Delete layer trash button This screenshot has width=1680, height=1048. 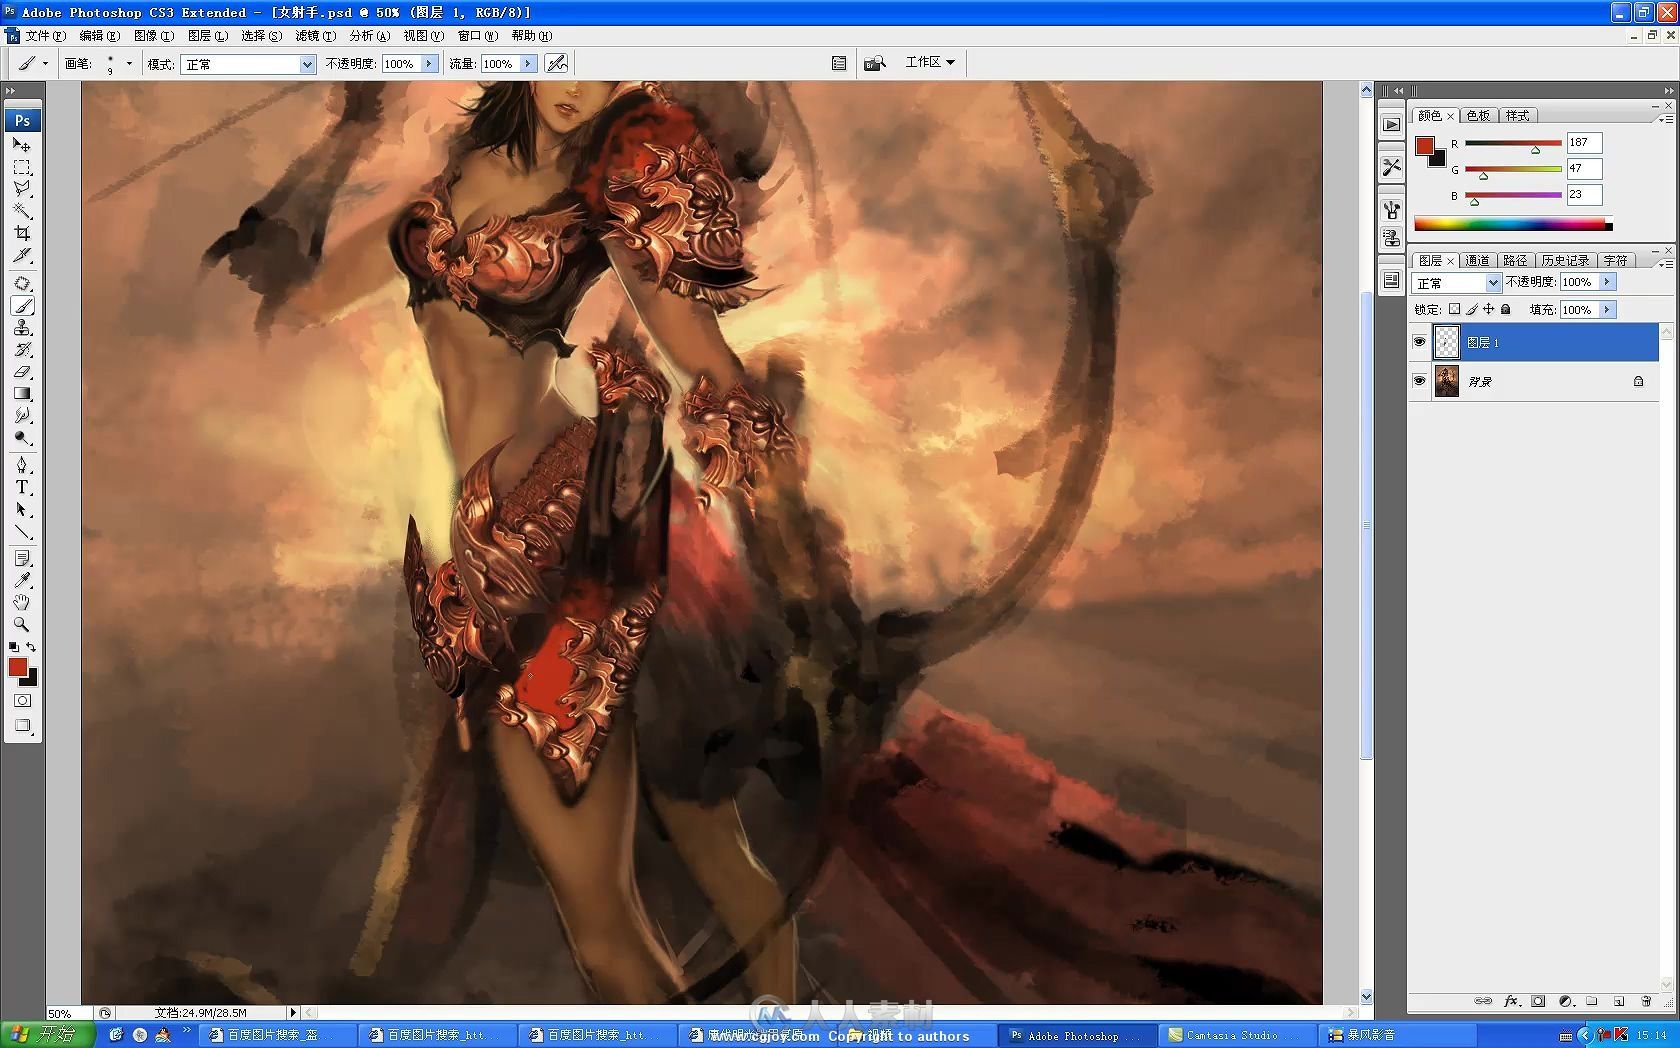(x=1646, y=1000)
